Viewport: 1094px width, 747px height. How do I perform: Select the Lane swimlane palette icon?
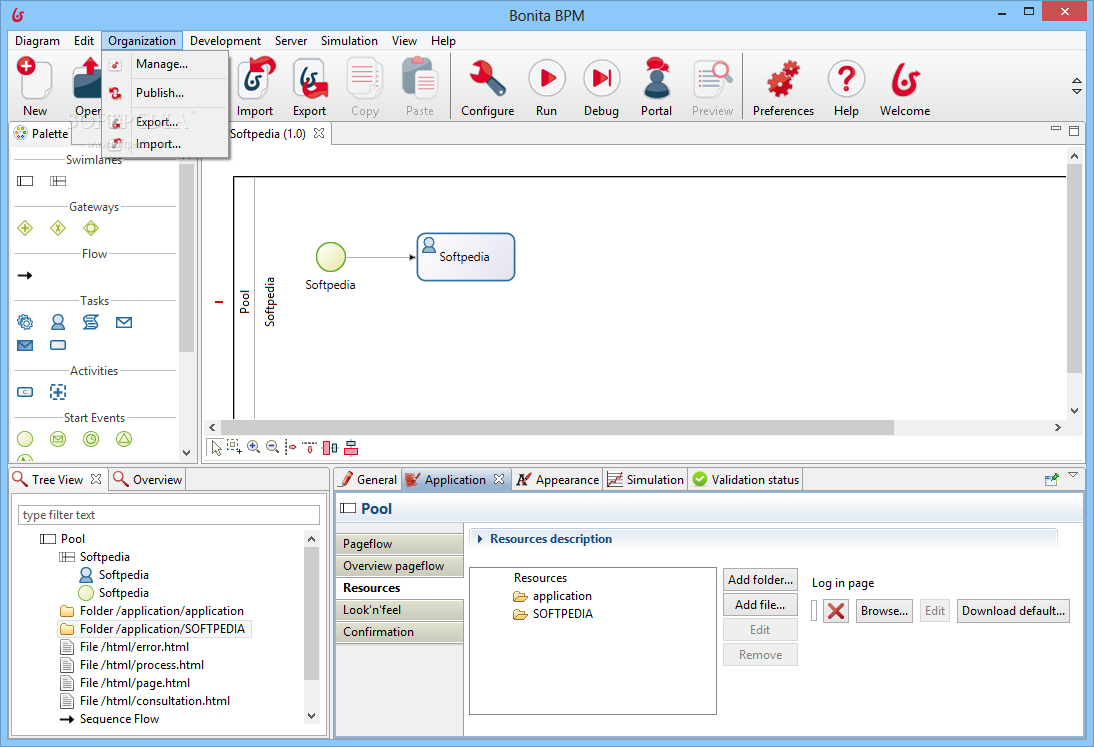click(58, 181)
